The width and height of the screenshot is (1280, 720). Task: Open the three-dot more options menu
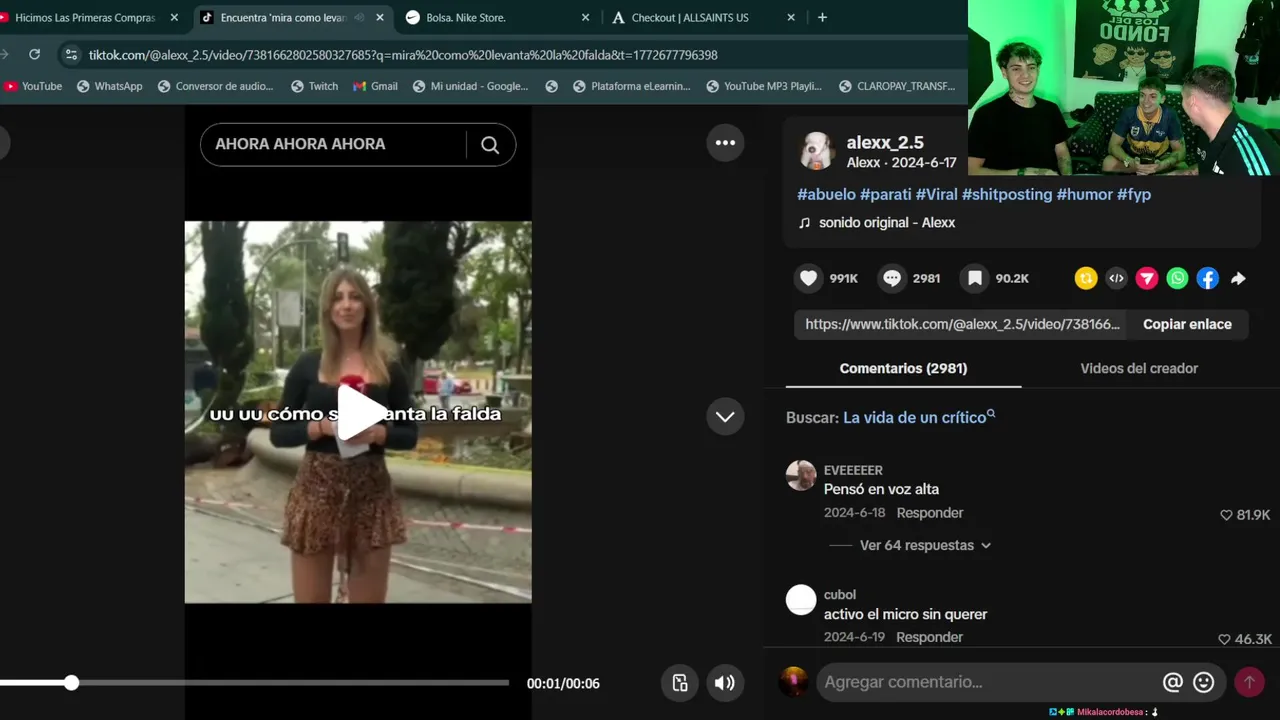[x=725, y=143]
